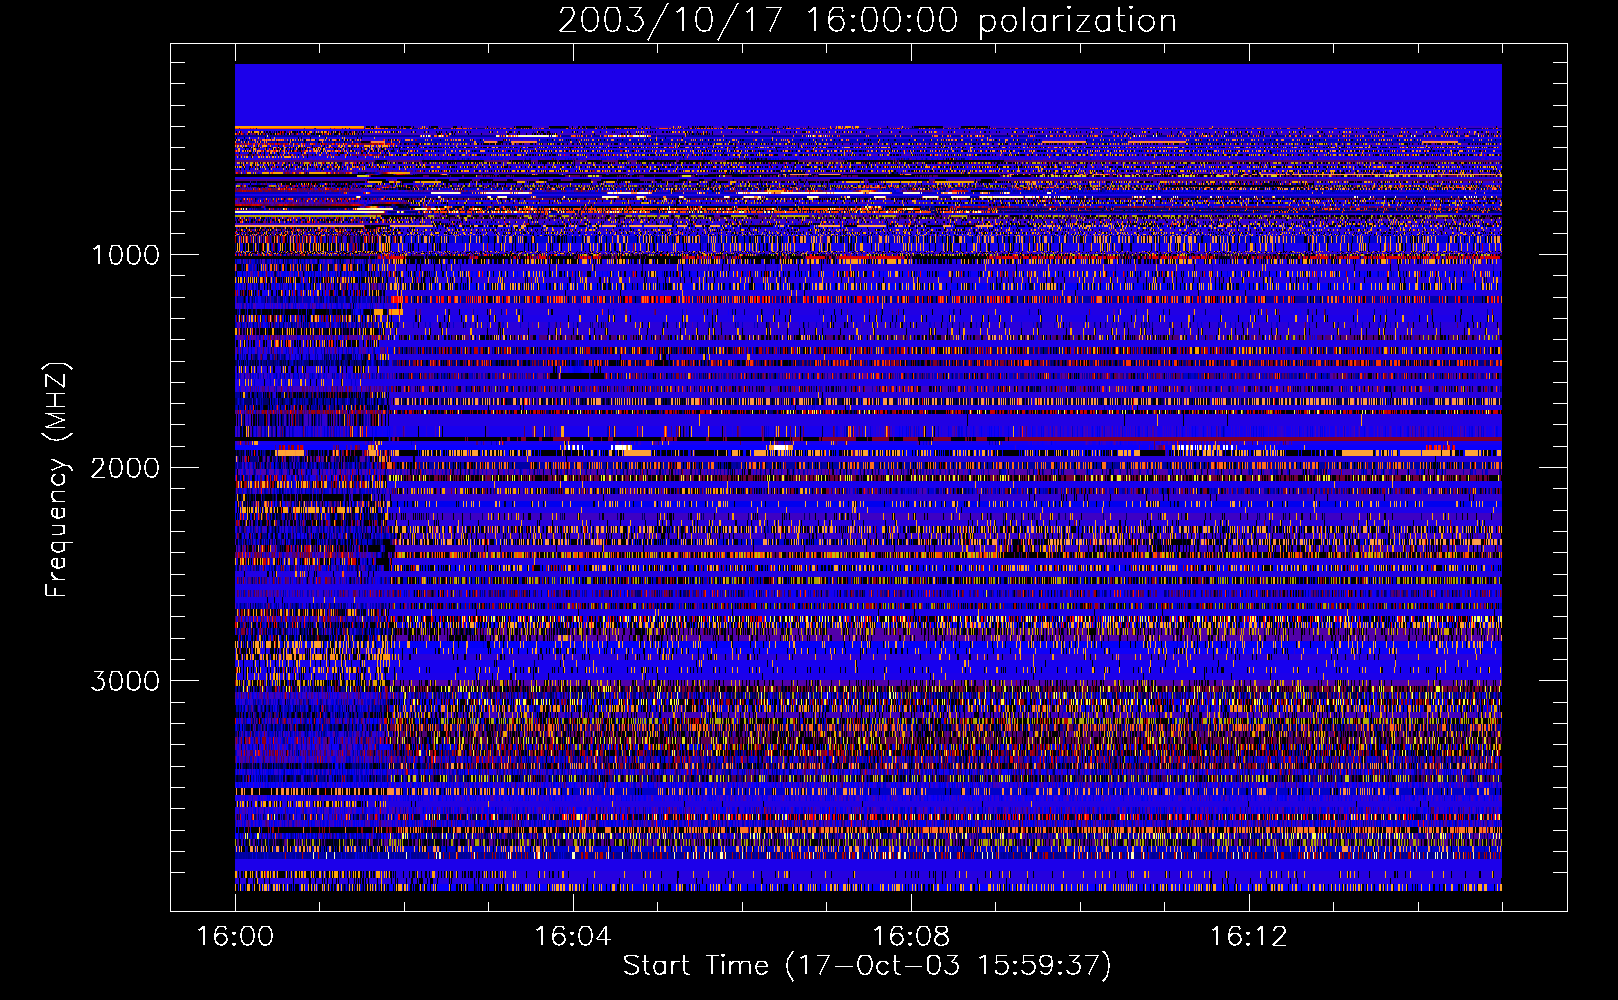Viewport: 1618px width, 1000px height.
Task: Click the plot title '2003/10/17 16:00:00 polarization'
Action: click(867, 21)
